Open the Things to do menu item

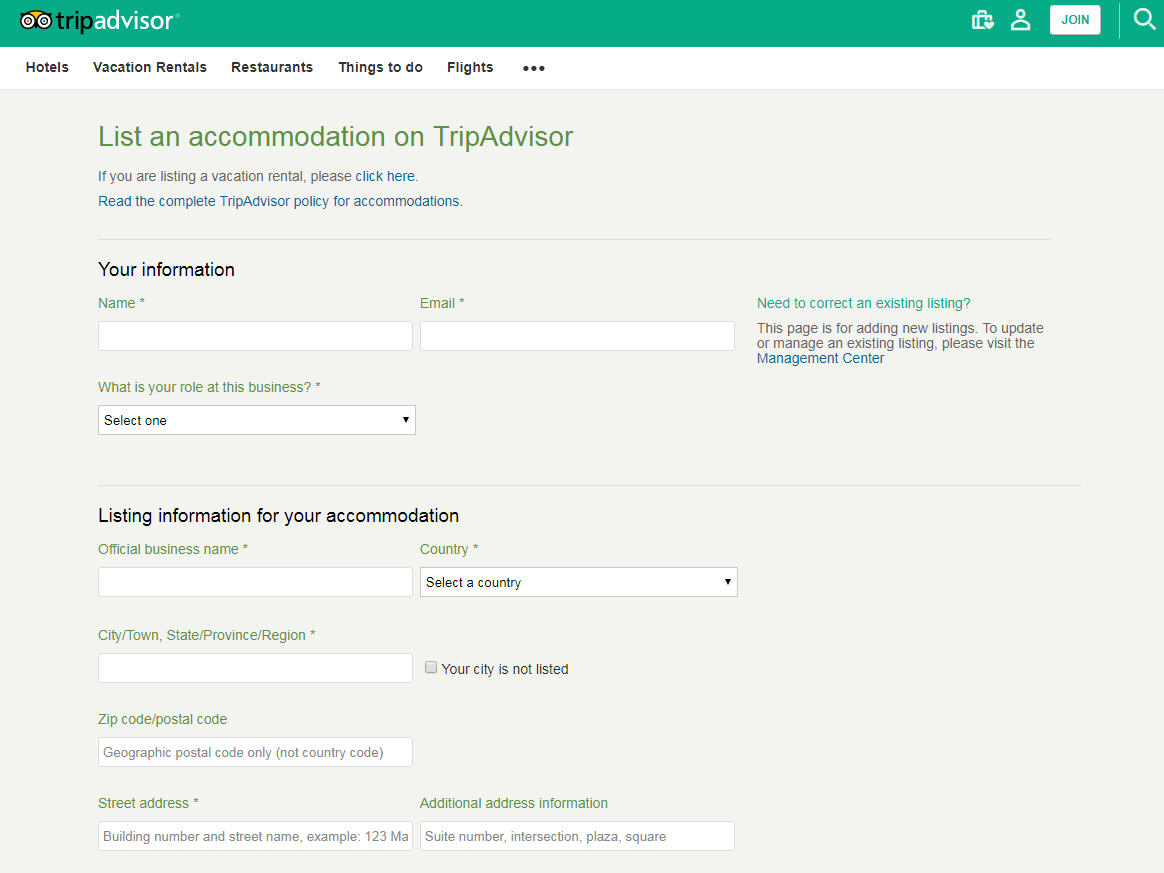pyautogui.click(x=380, y=68)
